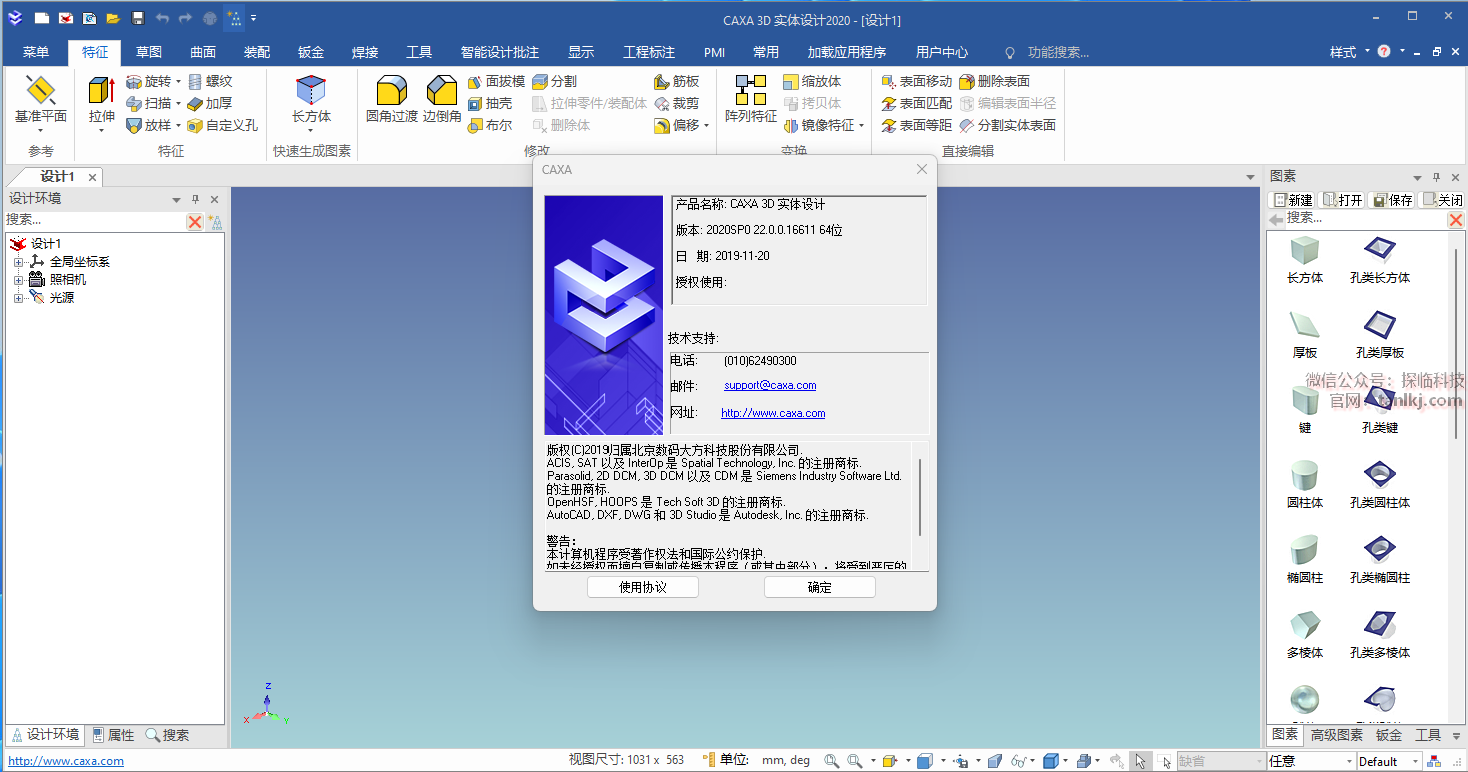Click the save icon in quick access toolbar
The image size is (1468, 772).
pyautogui.click(x=138, y=18)
